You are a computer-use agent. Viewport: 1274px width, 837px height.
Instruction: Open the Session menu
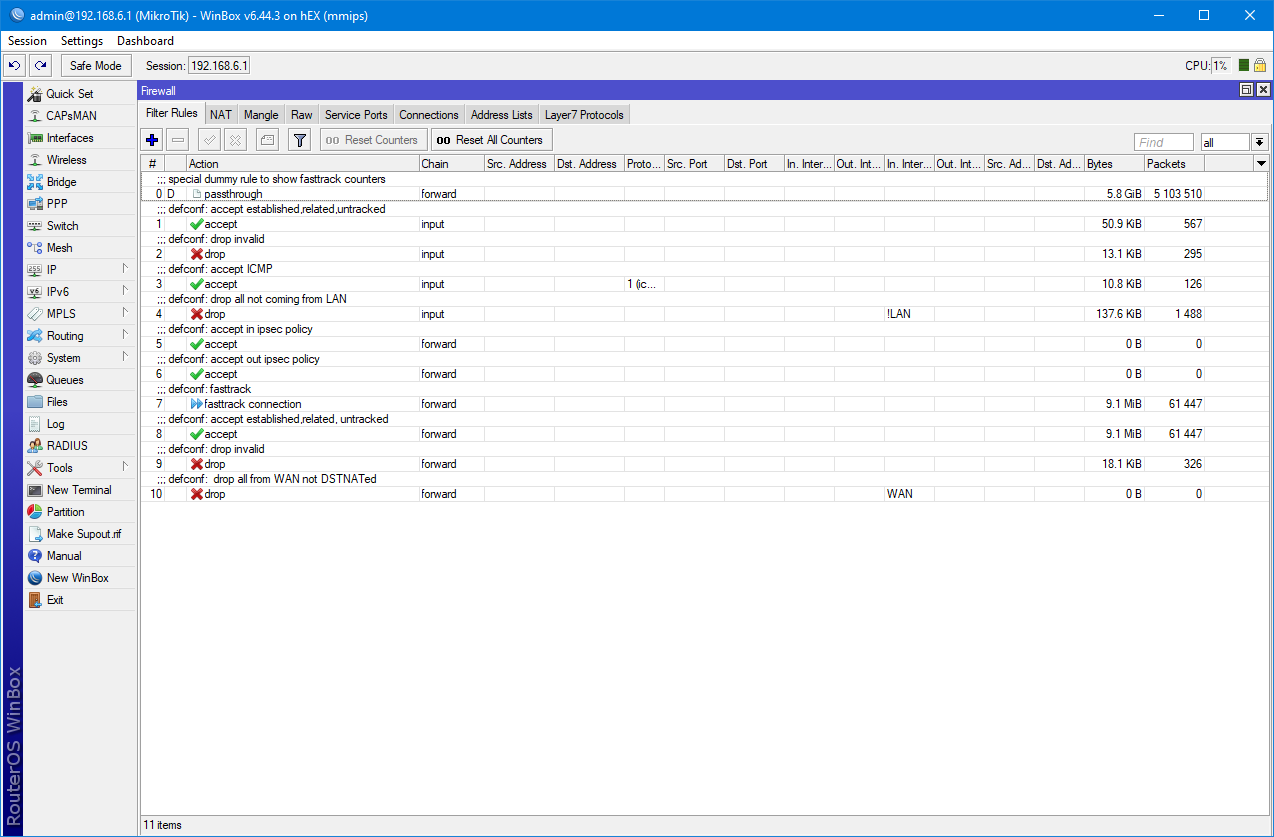coord(28,41)
